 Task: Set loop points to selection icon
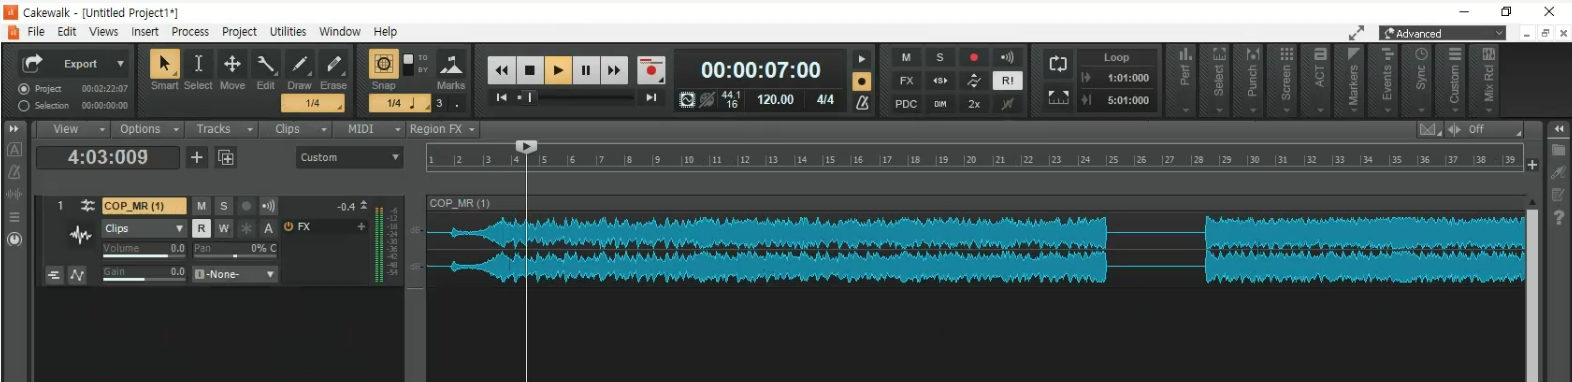1058,97
